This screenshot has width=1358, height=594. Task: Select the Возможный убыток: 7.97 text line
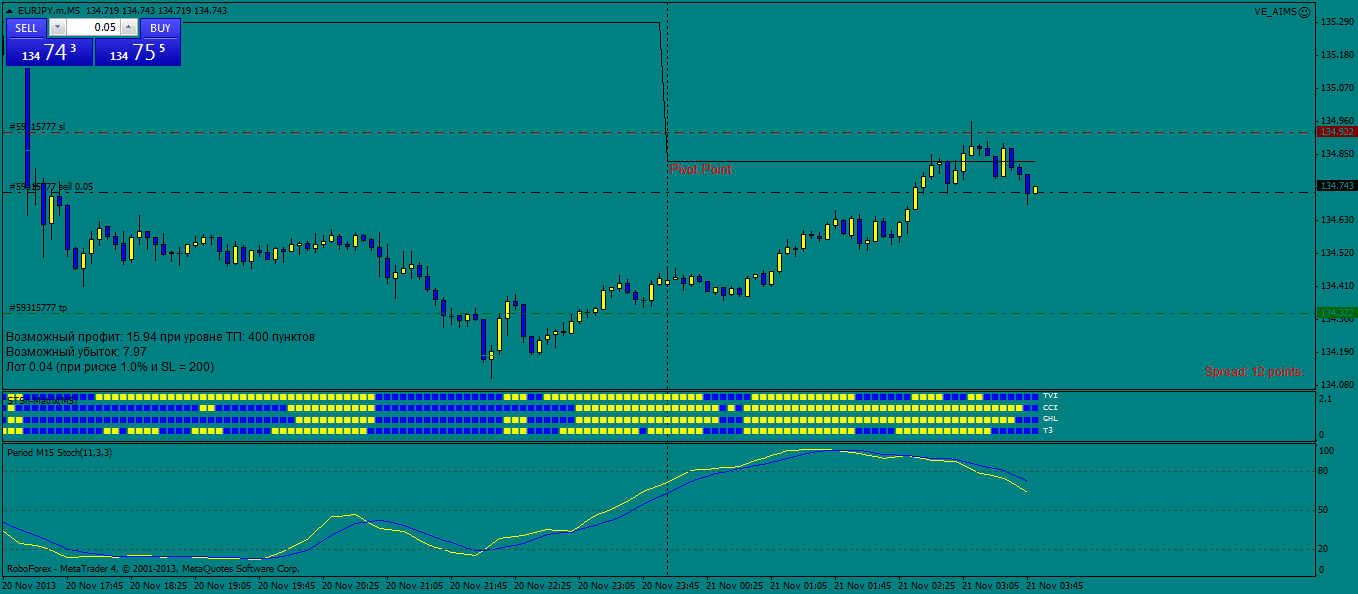tap(76, 352)
